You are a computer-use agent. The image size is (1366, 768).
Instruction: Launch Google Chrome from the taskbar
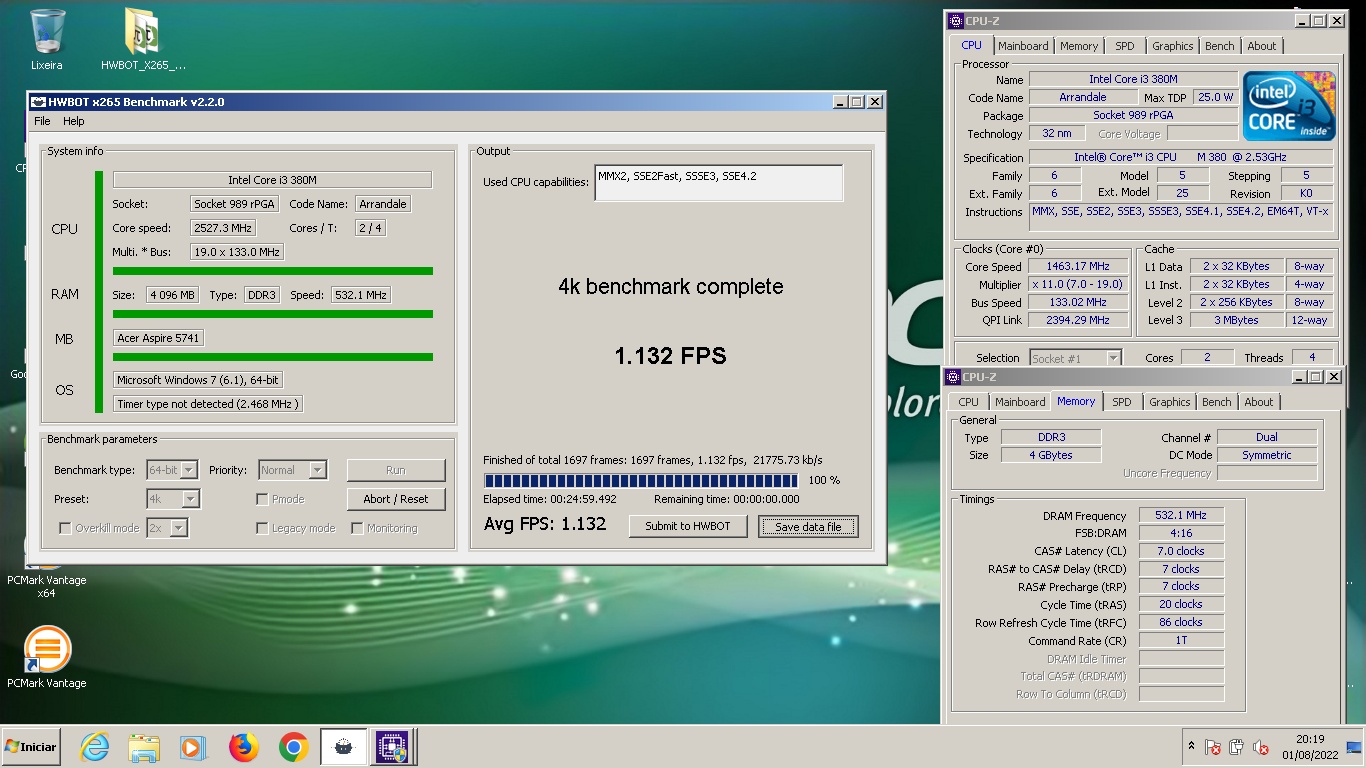point(293,747)
